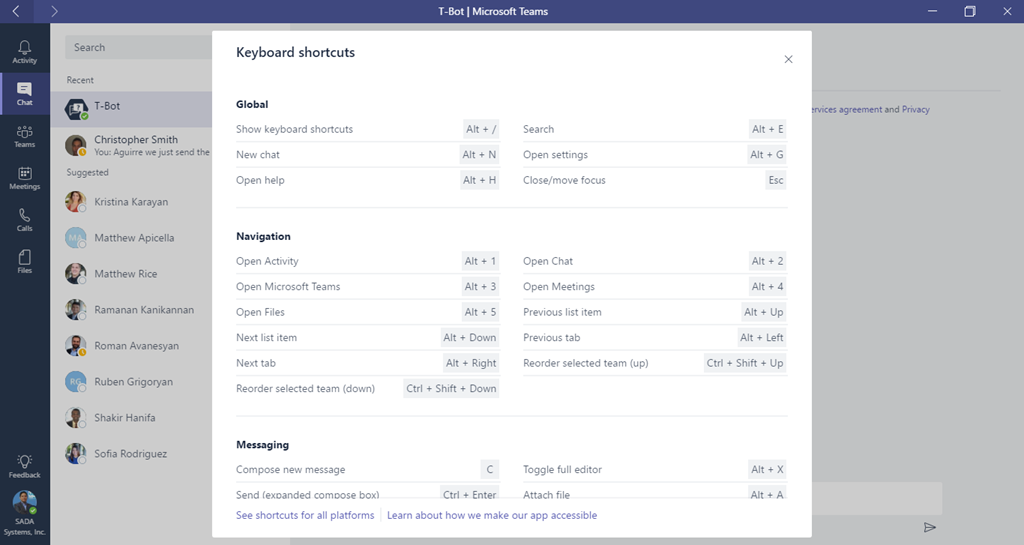Click the SADA Systems profile avatar
The width and height of the screenshot is (1024, 545).
click(x=24, y=502)
